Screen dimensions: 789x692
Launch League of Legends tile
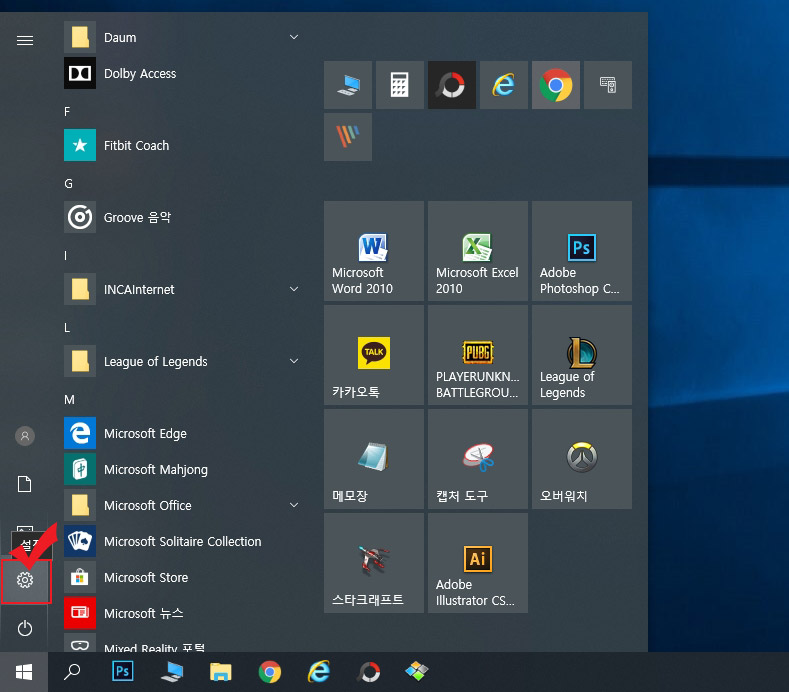pos(582,355)
